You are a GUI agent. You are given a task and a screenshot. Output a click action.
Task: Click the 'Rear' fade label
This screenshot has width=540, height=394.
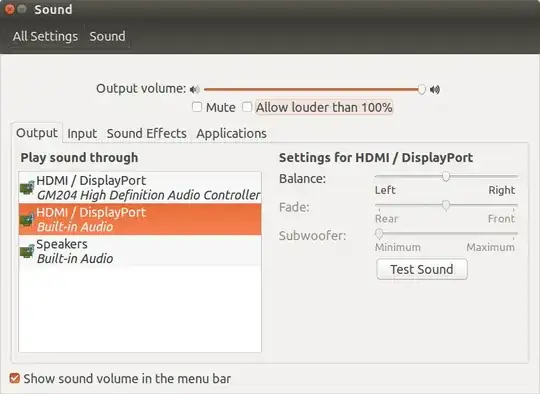click(x=386, y=219)
